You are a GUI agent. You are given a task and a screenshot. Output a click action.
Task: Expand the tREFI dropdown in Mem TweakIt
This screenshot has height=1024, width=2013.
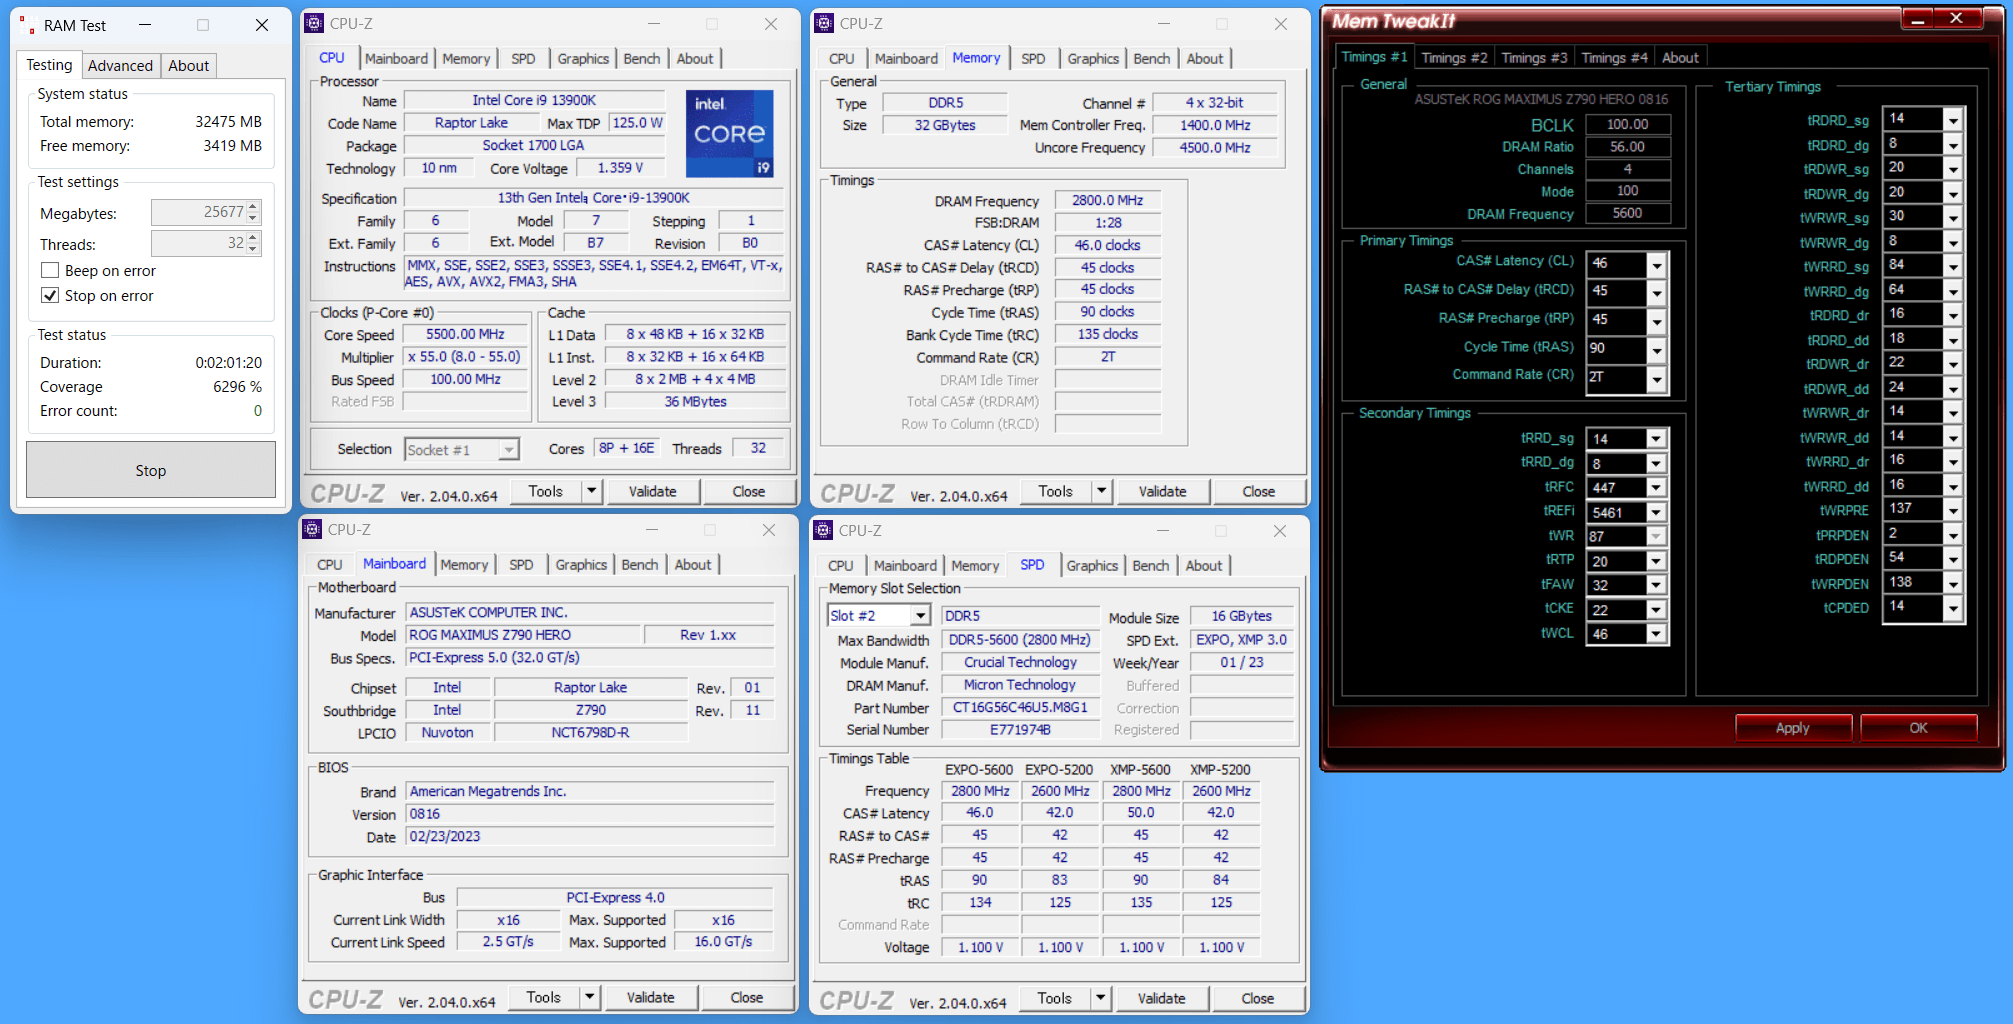coord(1656,513)
